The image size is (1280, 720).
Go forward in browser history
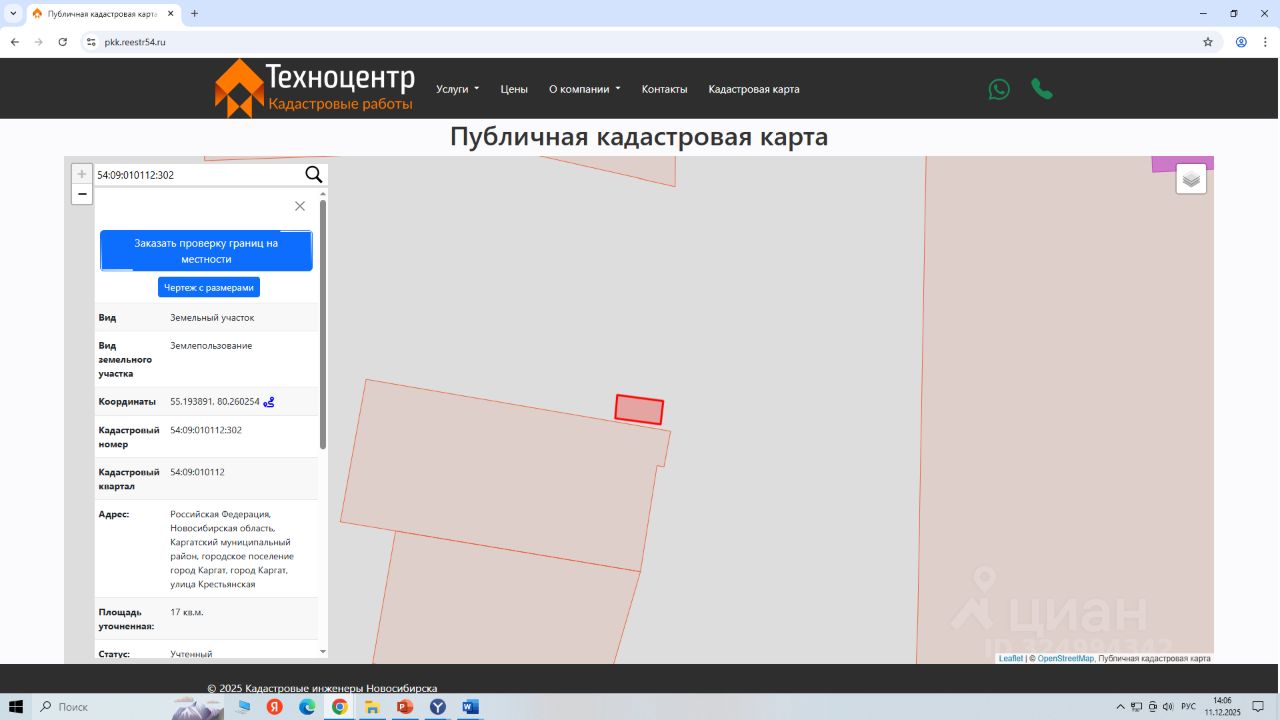[39, 42]
